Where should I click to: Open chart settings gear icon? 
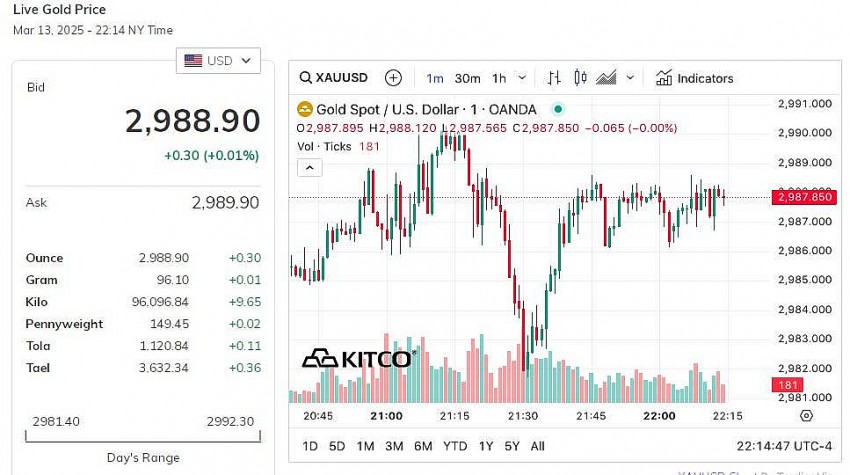(x=807, y=416)
